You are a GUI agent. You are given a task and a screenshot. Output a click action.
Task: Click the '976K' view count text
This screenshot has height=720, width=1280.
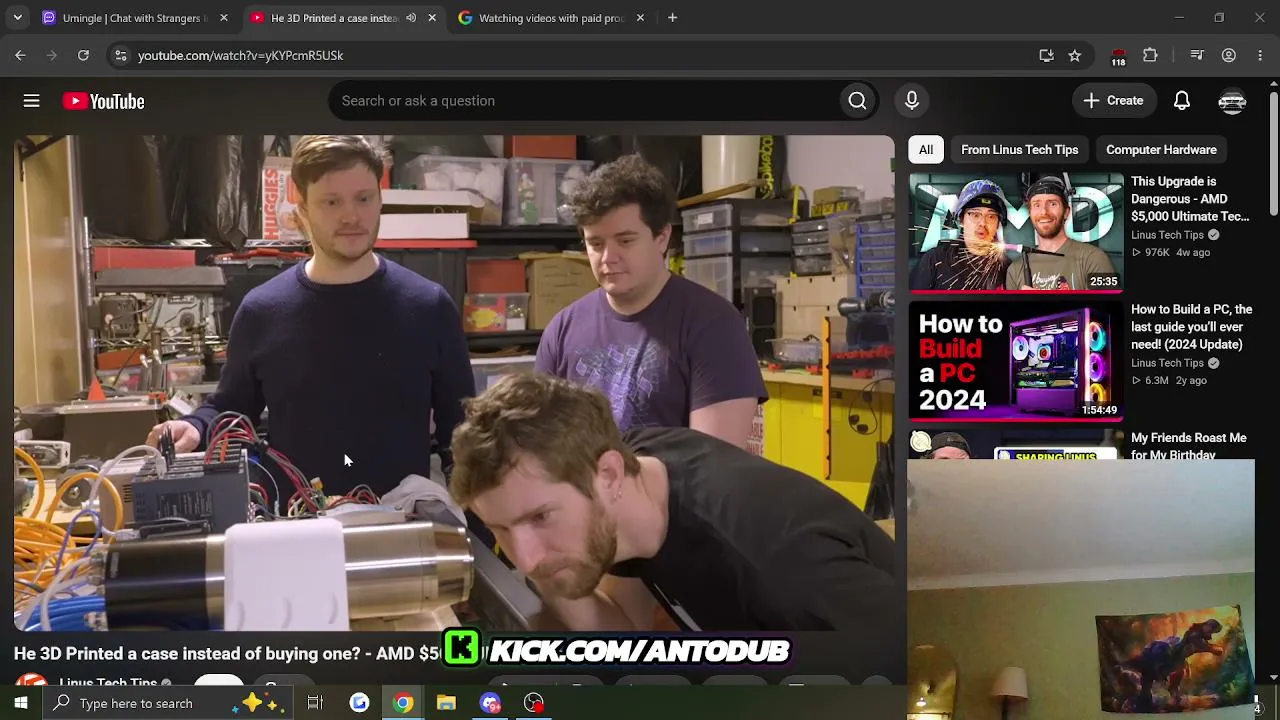[x=1157, y=253]
